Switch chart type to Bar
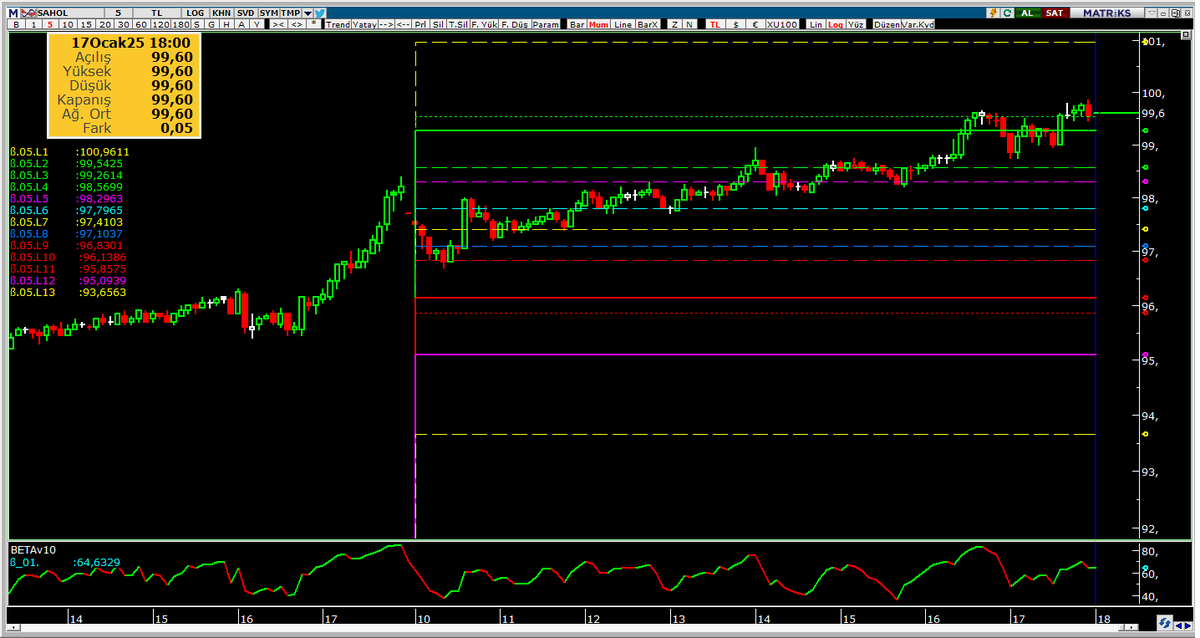The image size is (1200, 638). point(577,24)
